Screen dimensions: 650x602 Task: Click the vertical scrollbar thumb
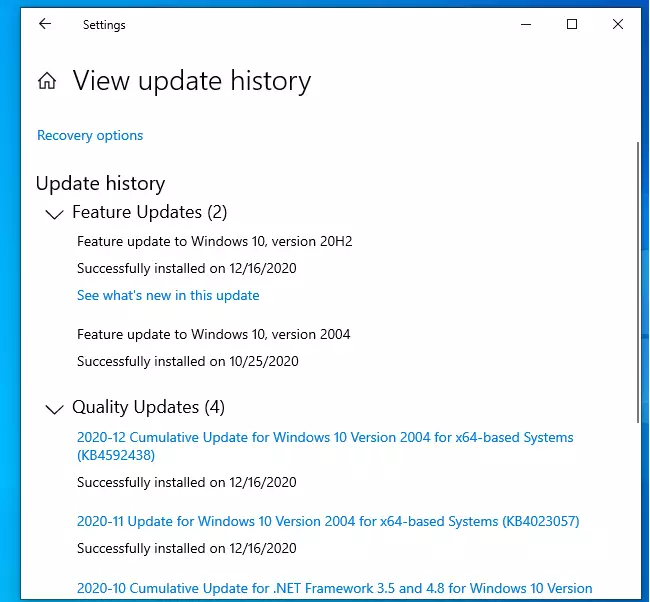[x=638, y=282]
